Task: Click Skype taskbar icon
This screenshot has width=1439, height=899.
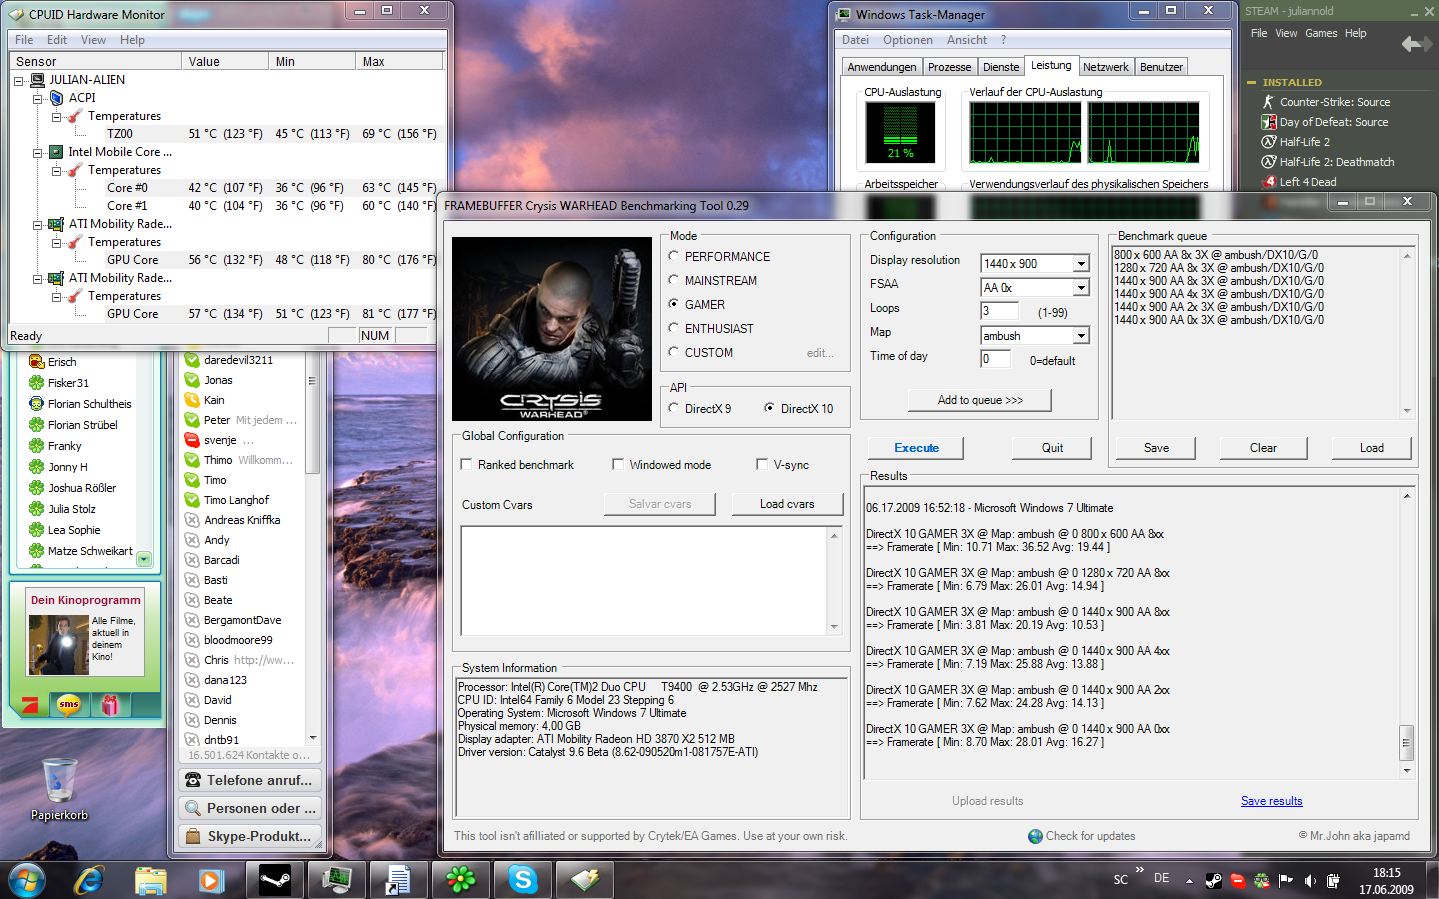Action: 522,880
